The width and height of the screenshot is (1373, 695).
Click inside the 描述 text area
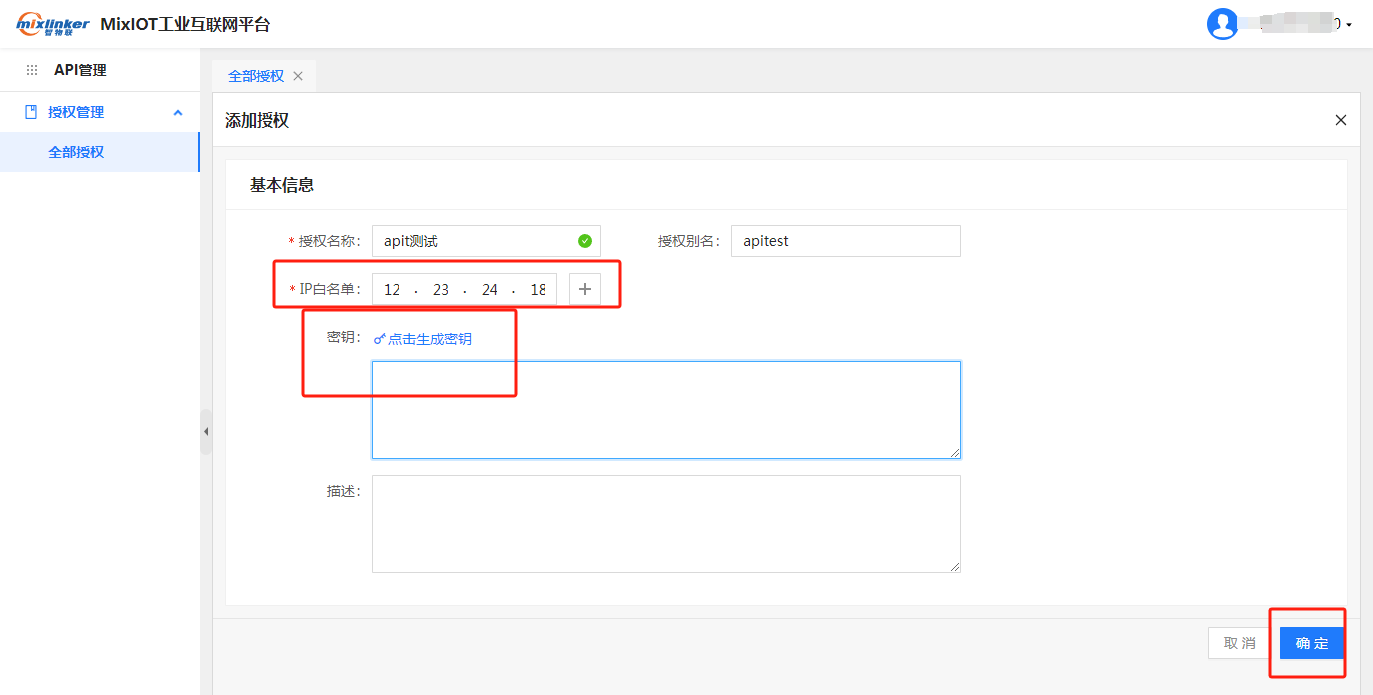(665, 523)
